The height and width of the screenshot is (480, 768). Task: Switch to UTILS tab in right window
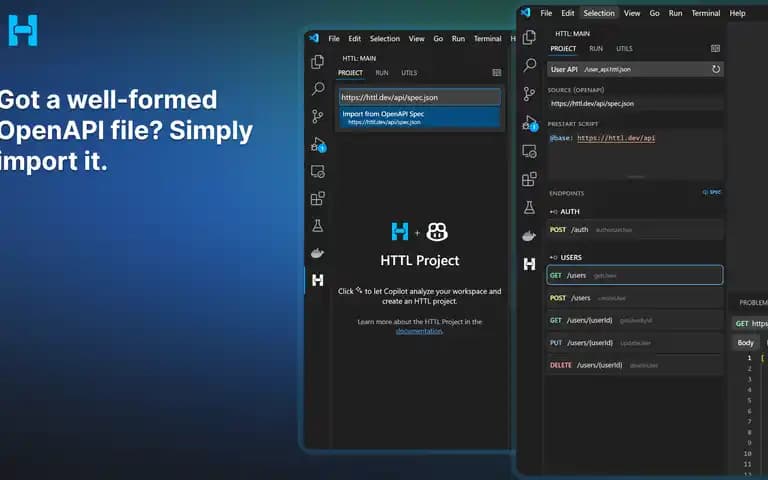tap(624, 48)
